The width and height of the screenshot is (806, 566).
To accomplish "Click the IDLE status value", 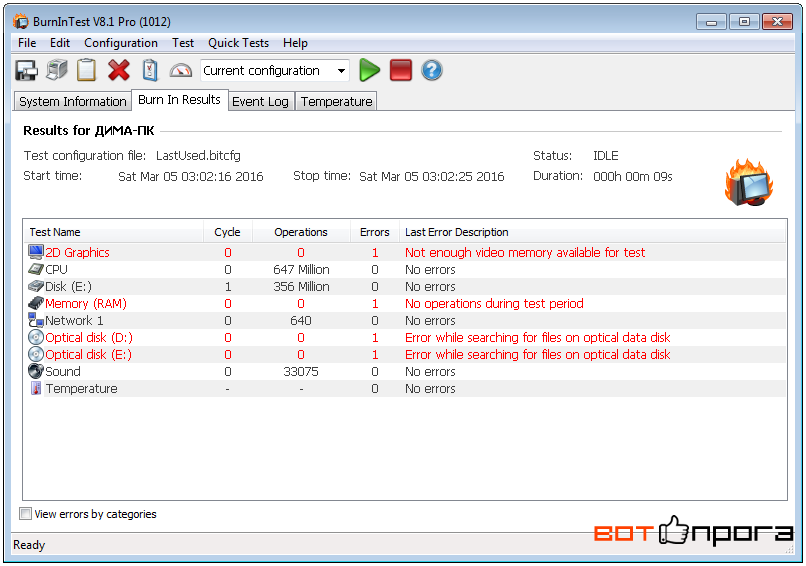I will [x=606, y=155].
